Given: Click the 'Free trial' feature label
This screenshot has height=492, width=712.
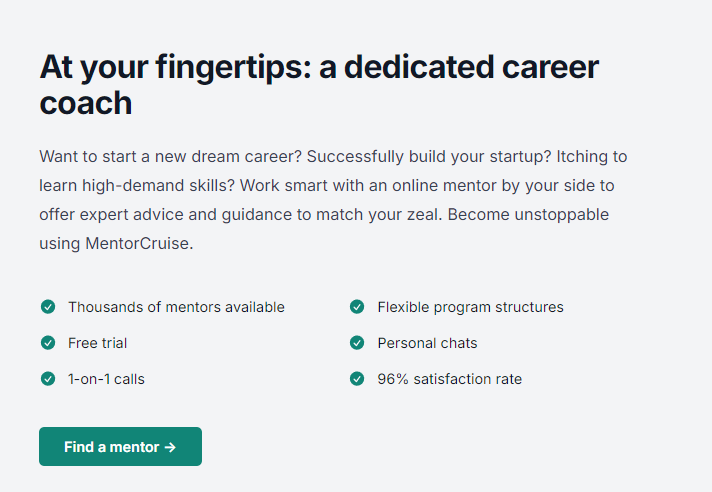Looking at the screenshot, I should [97, 343].
